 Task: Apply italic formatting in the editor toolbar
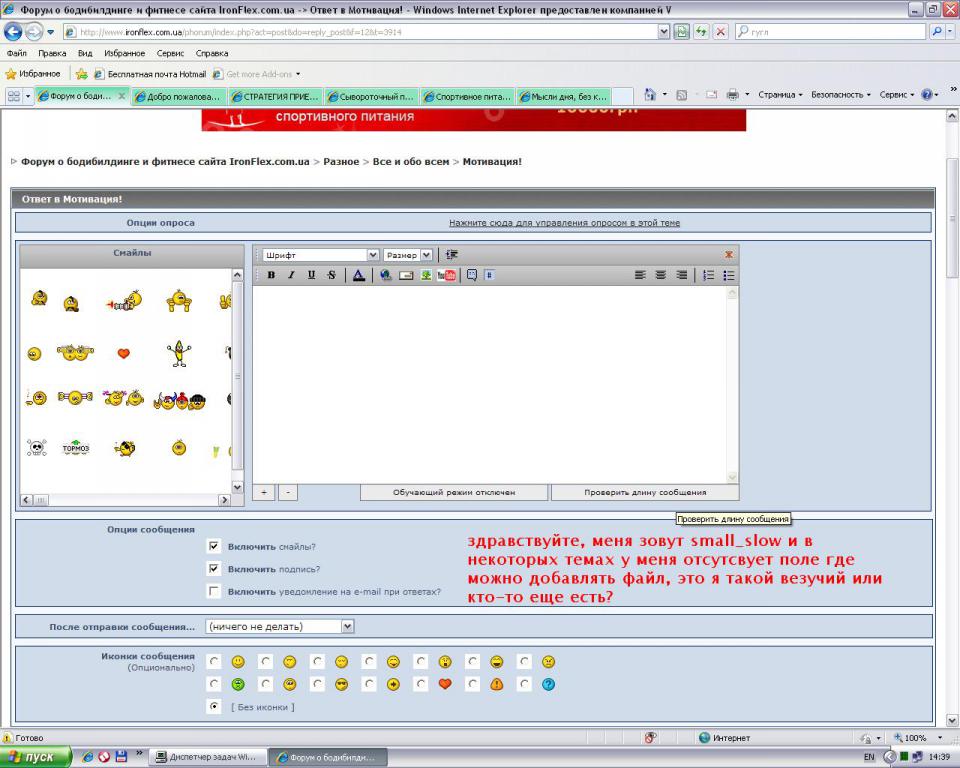click(291, 275)
